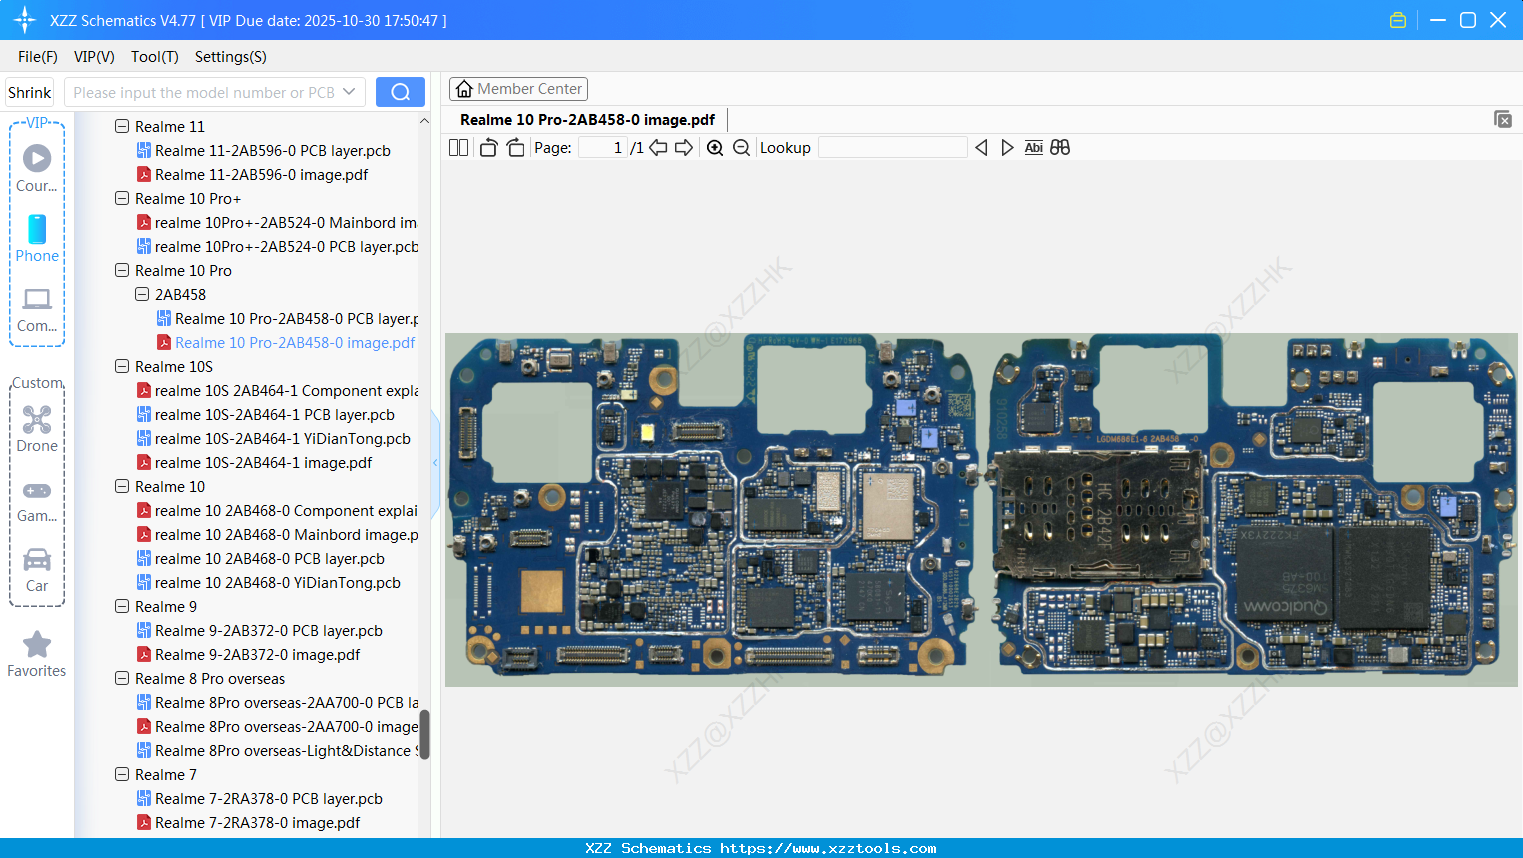Open the Phone category in sidebar
The height and width of the screenshot is (858, 1523).
(x=37, y=238)
